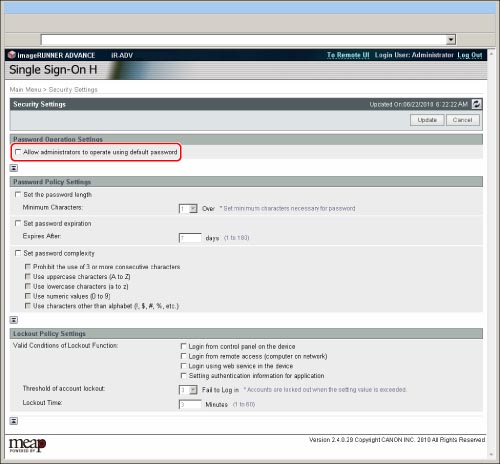Click the return-to-top icon under Password Operation Settings
The height and width of the screenshot is (464, 500).
(x=14, y=168)
